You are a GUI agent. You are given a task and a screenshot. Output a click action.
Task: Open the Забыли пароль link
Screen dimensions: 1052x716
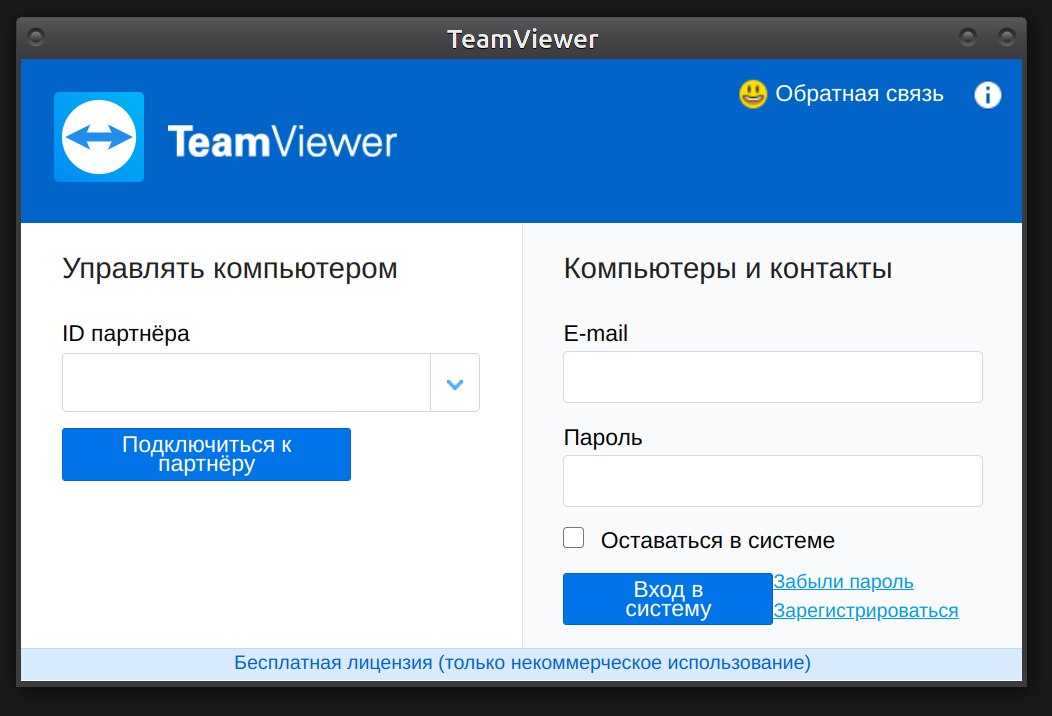click(843, 582)
